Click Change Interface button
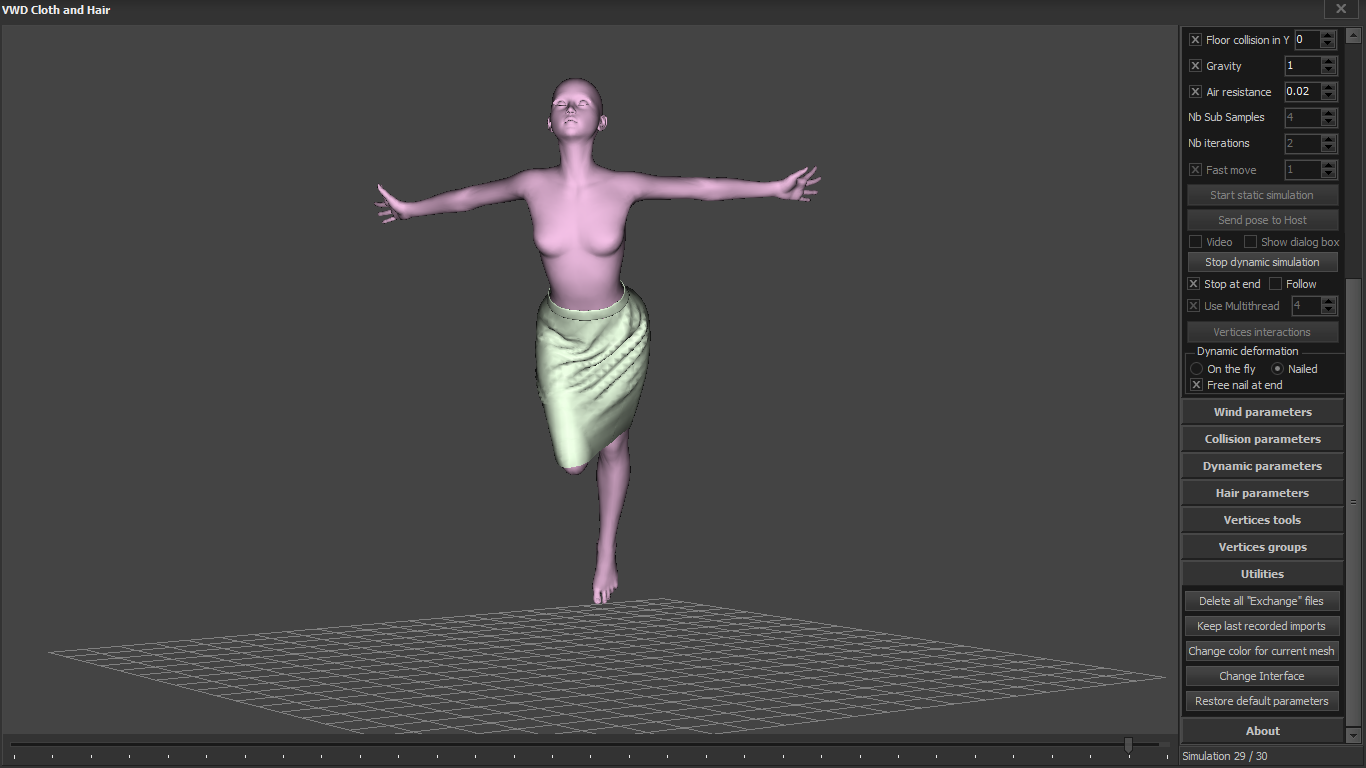 [x=1262, y=676]
